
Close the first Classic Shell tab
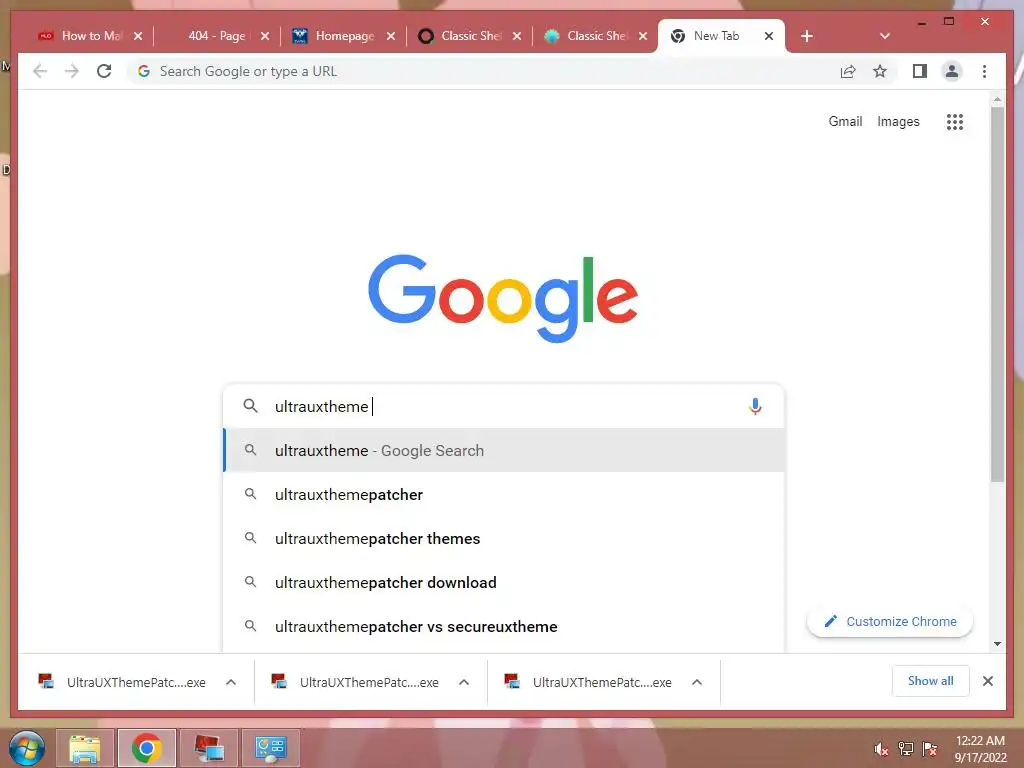coord(517,36)
